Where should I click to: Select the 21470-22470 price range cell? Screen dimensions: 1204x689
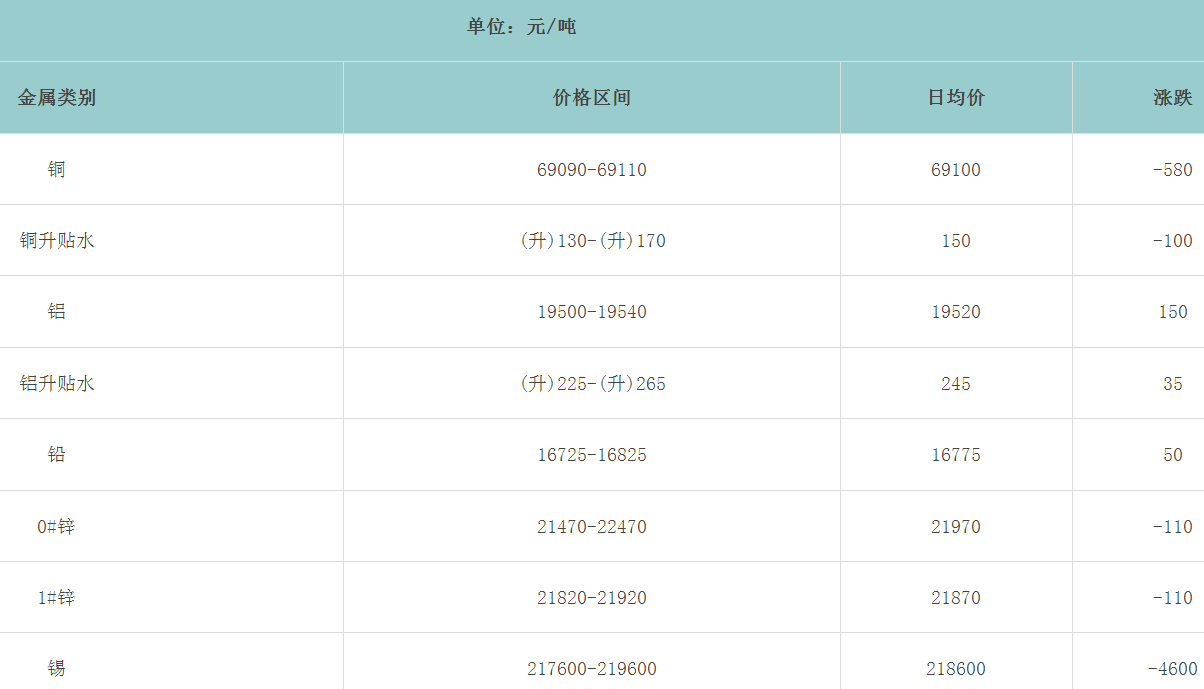(592, 527)
